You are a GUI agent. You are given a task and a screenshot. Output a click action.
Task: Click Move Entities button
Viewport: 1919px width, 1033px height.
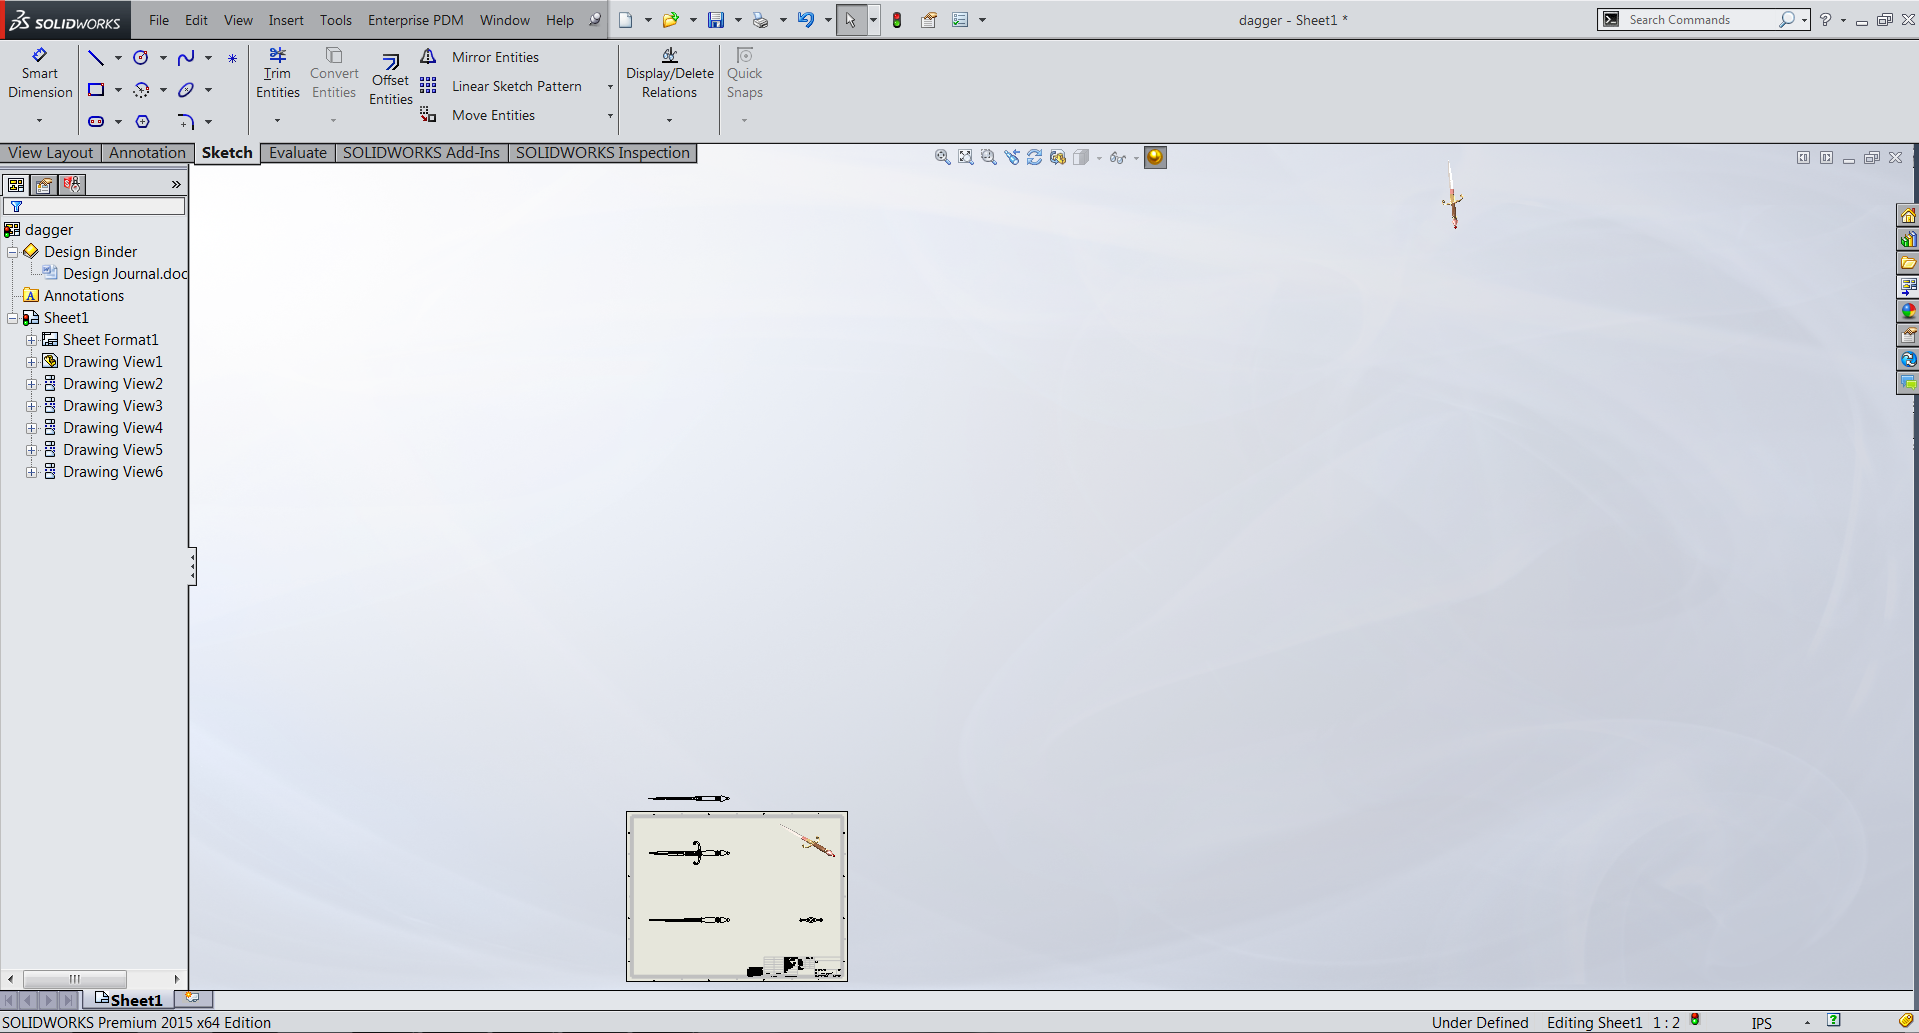(x=479, y=116)
